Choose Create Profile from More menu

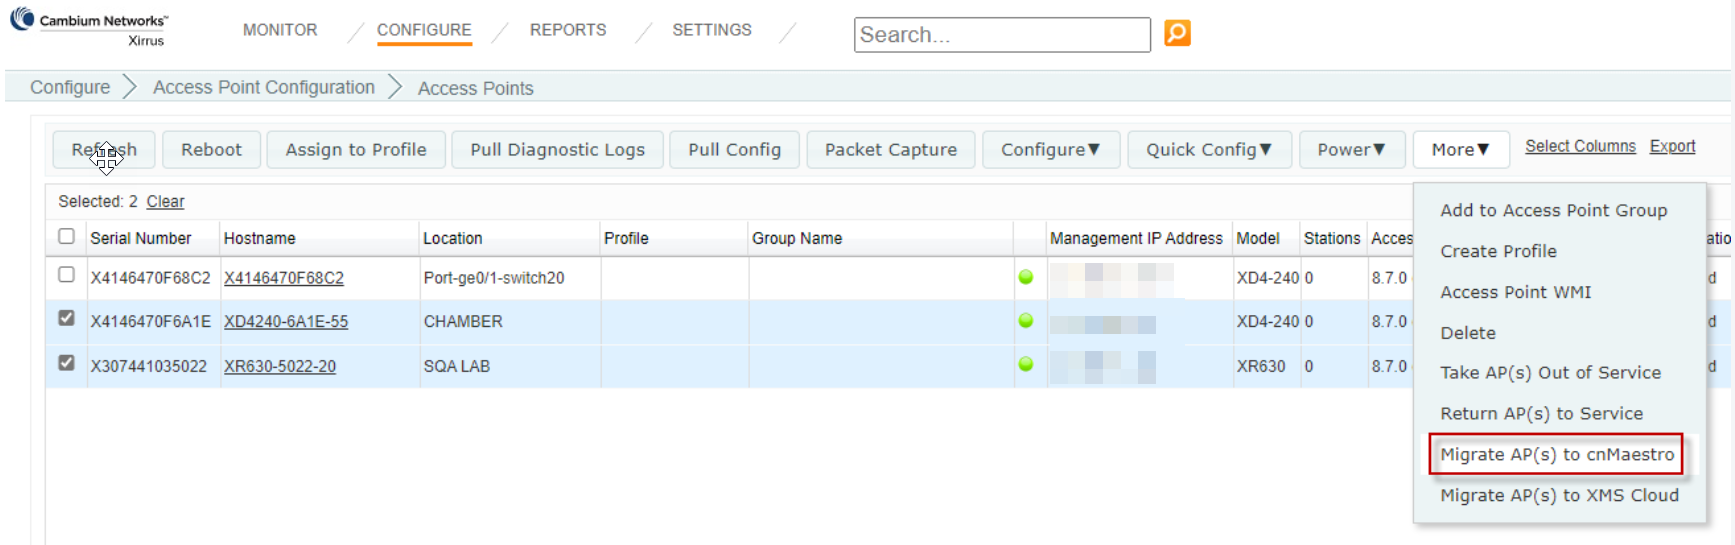(x=1498, y=251)
